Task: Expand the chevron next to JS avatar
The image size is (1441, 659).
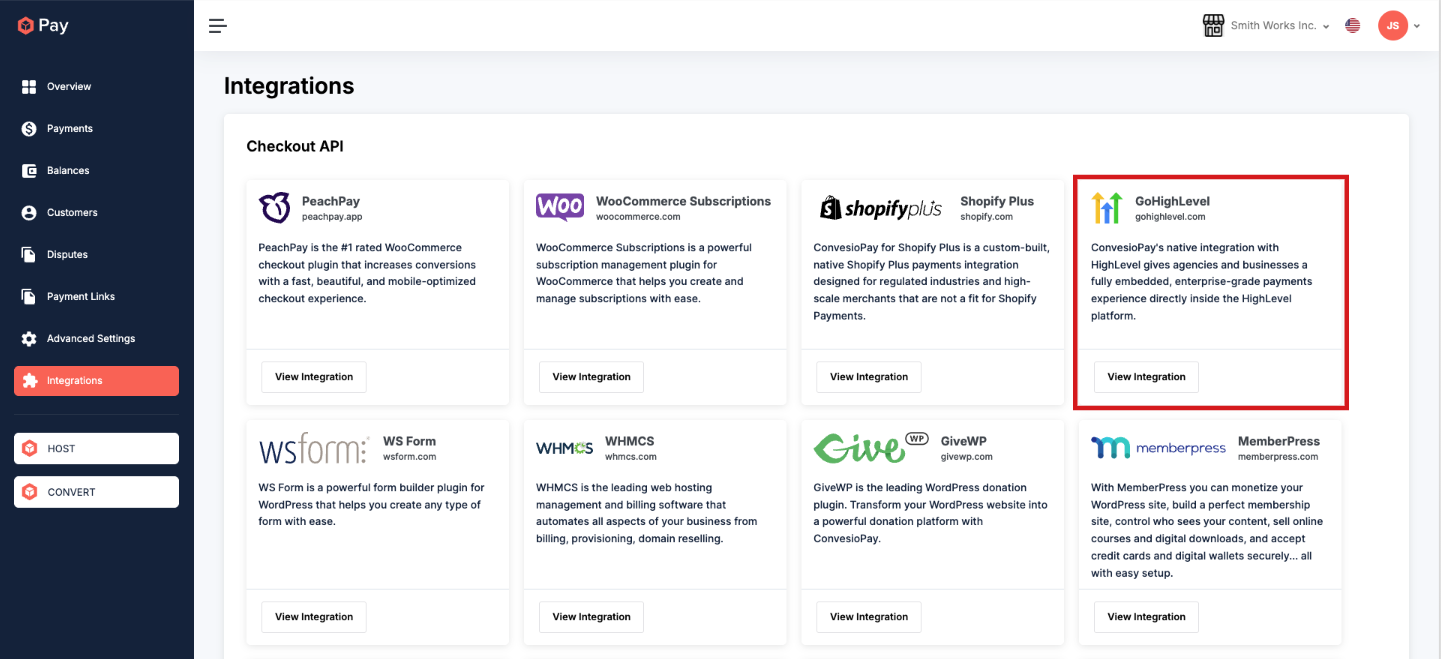Action: pyautogui.click(x=1417, y=27)
